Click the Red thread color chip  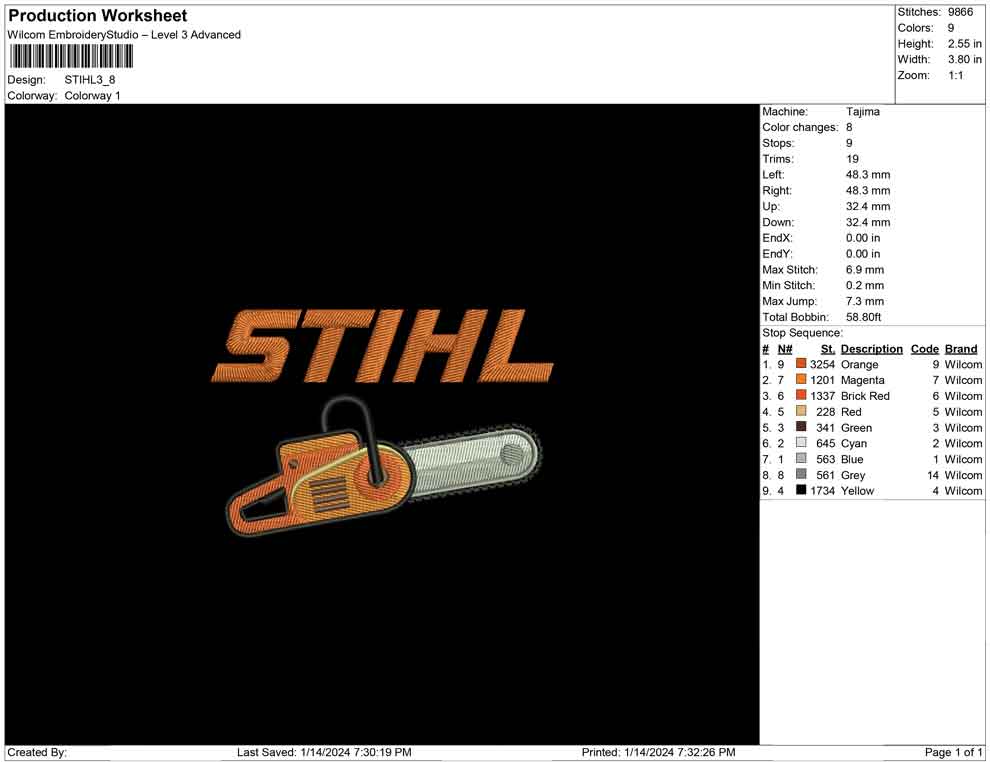point(801,412)
